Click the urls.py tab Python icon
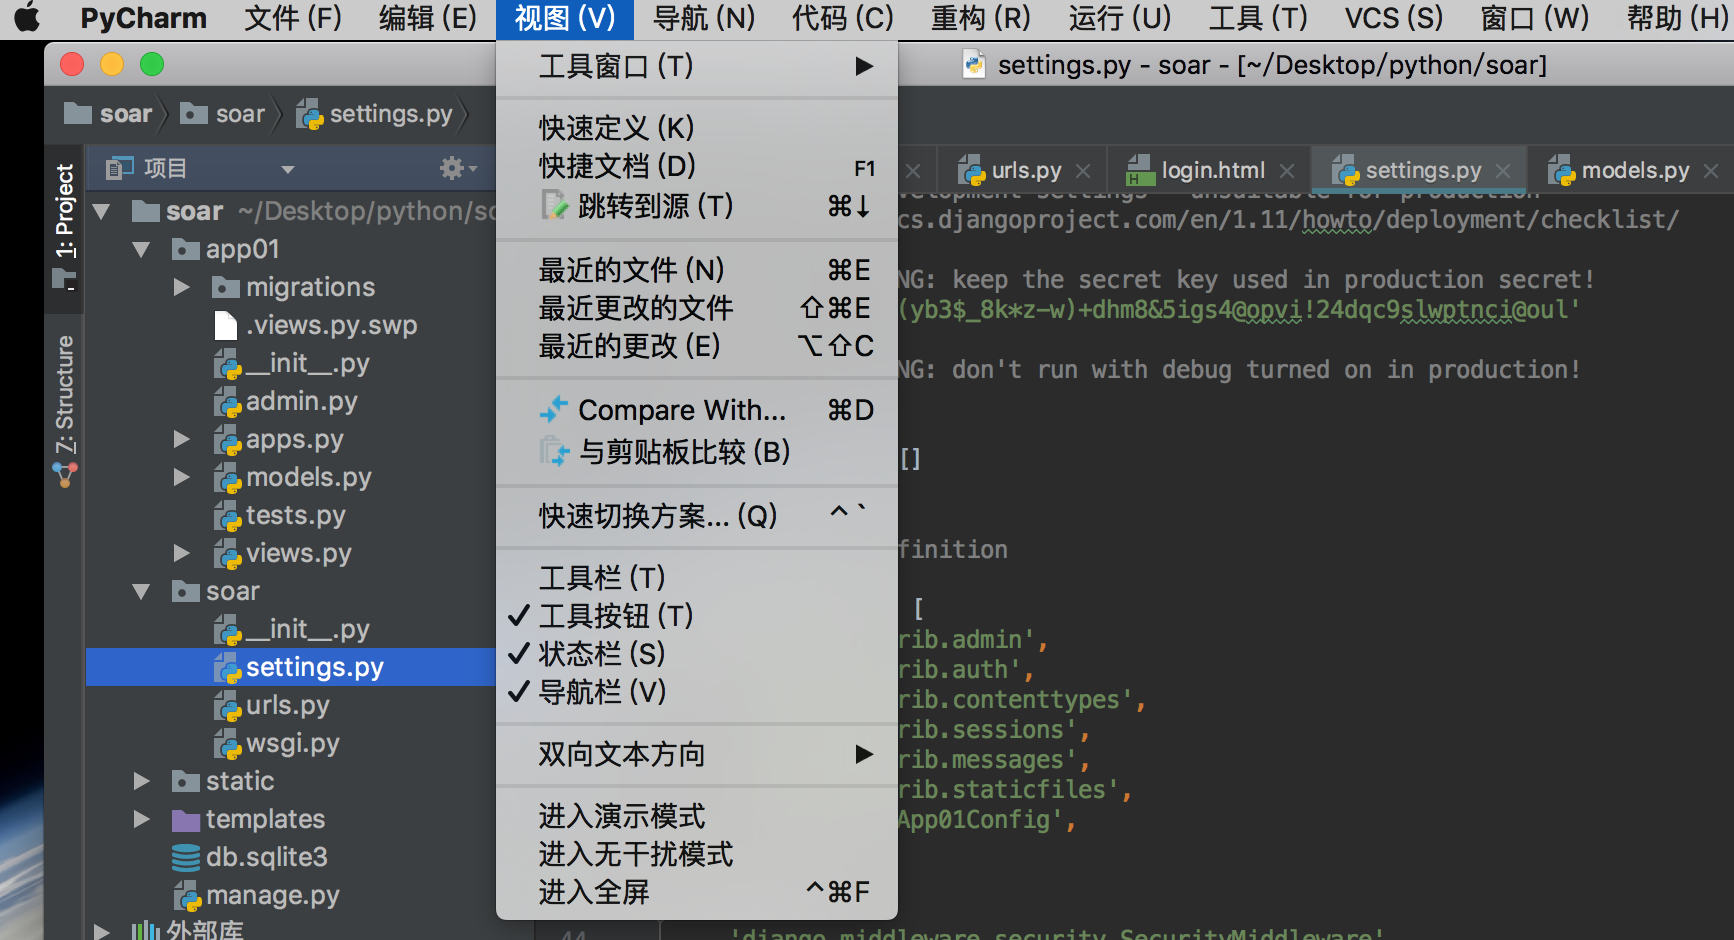Image resolution: width=1734 pixels, height=940 pixels. pos(972,170)
